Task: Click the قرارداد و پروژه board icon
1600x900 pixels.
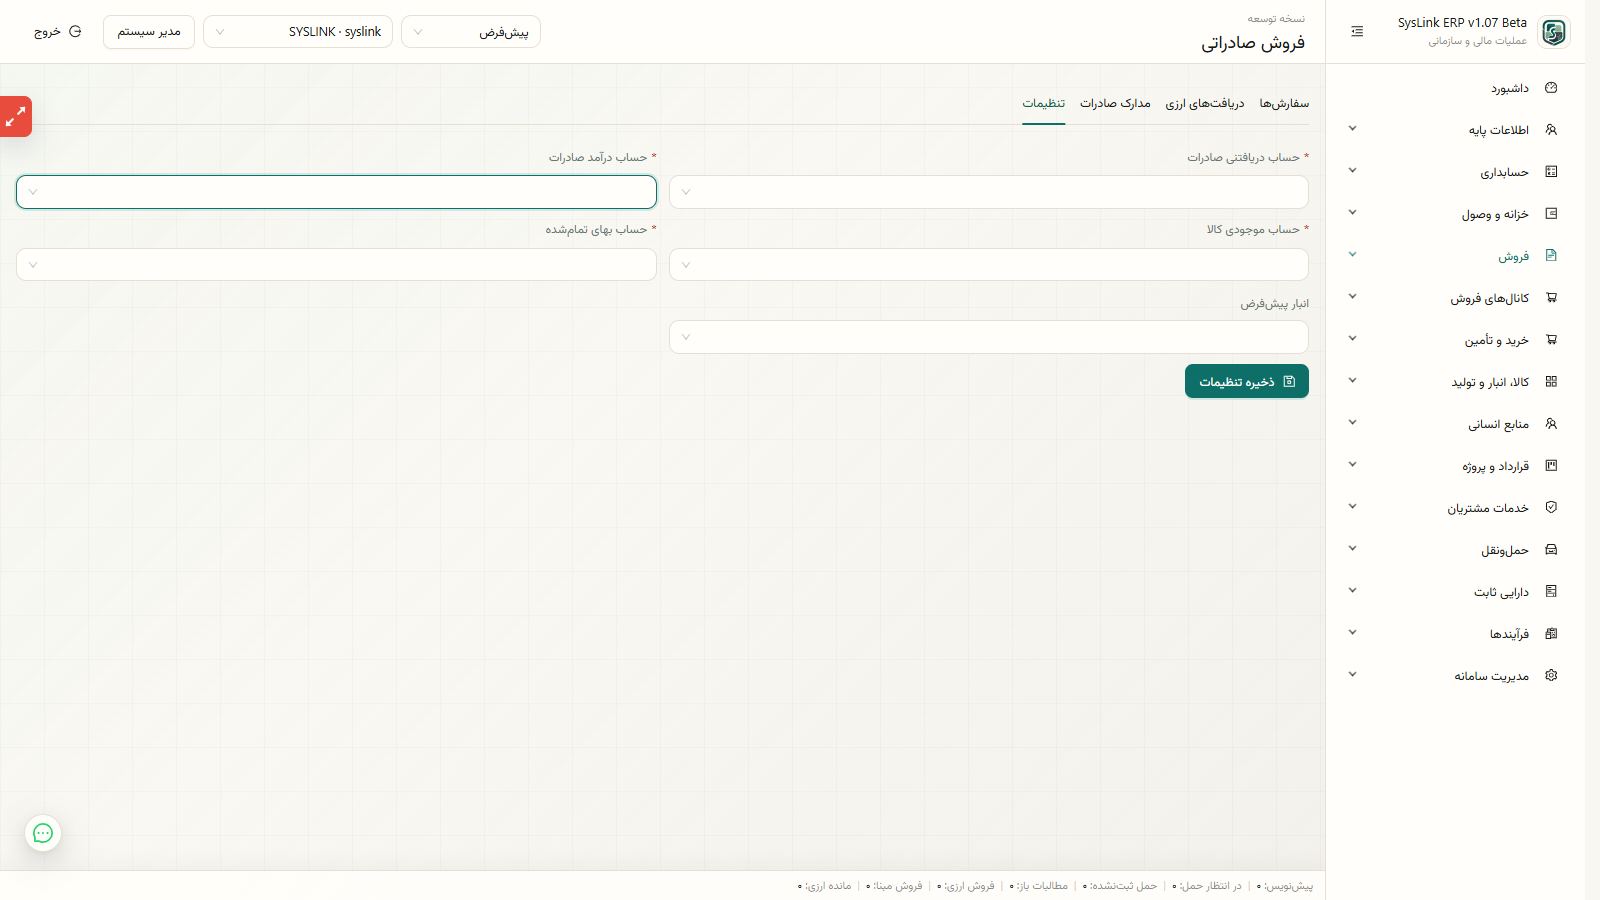Action: click(x=1551, y=466)
